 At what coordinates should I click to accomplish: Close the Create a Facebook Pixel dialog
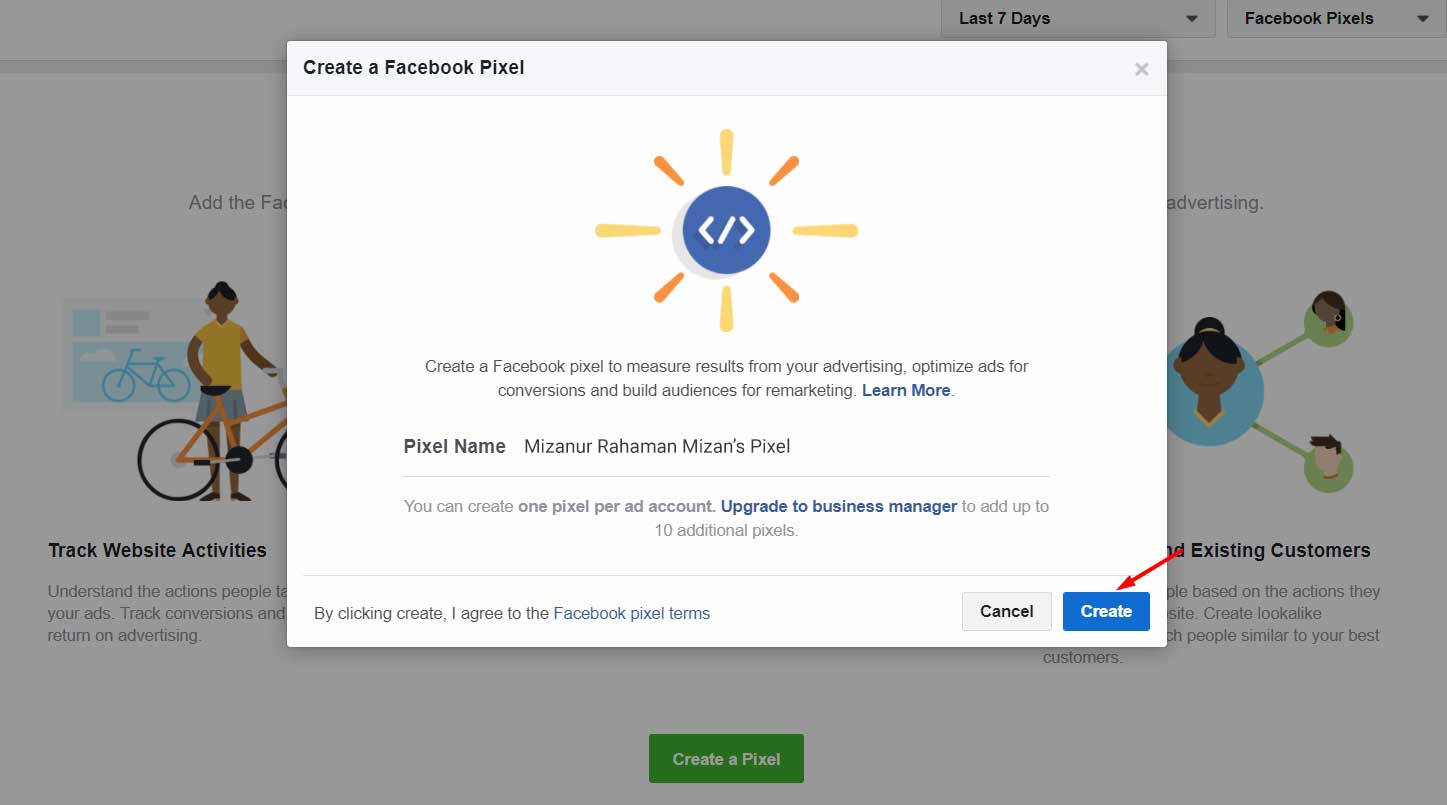(x=1141, y=69)
